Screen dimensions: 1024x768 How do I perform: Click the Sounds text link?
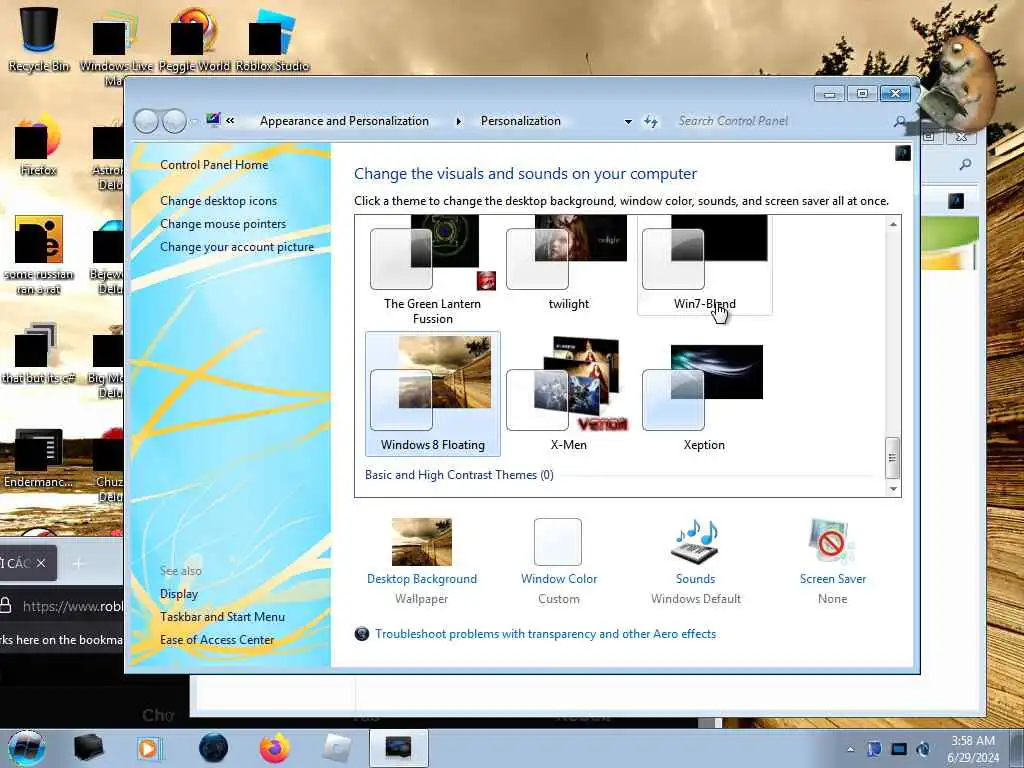click(696, 579)
